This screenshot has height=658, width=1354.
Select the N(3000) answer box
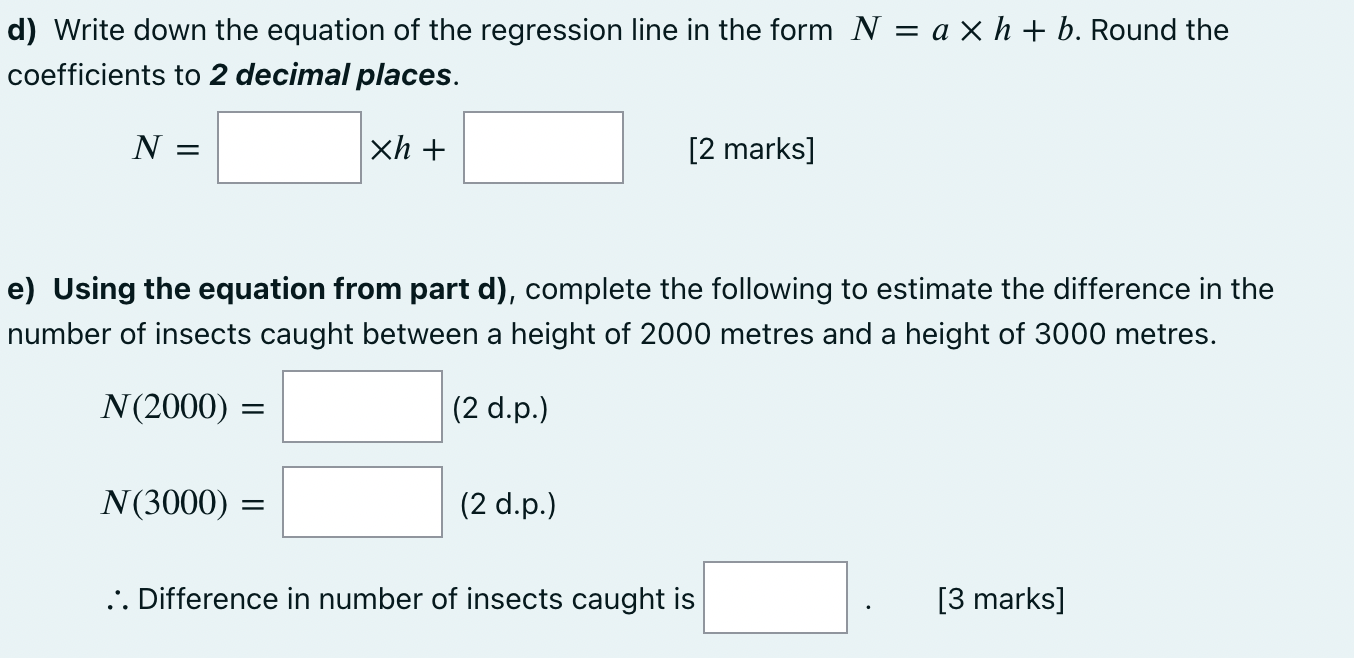coord(362,503)
